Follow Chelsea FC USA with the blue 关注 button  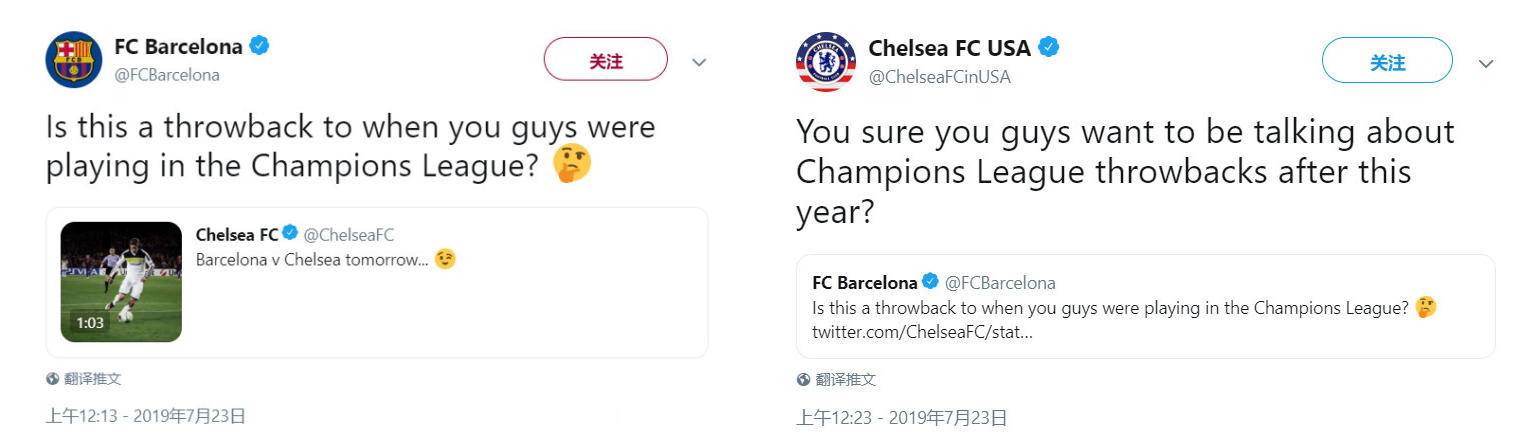[1386, 62]
